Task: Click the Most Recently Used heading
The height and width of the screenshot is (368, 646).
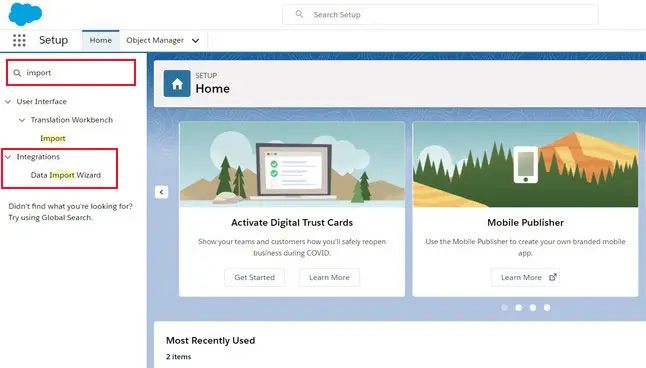Action: click(211, 340)
